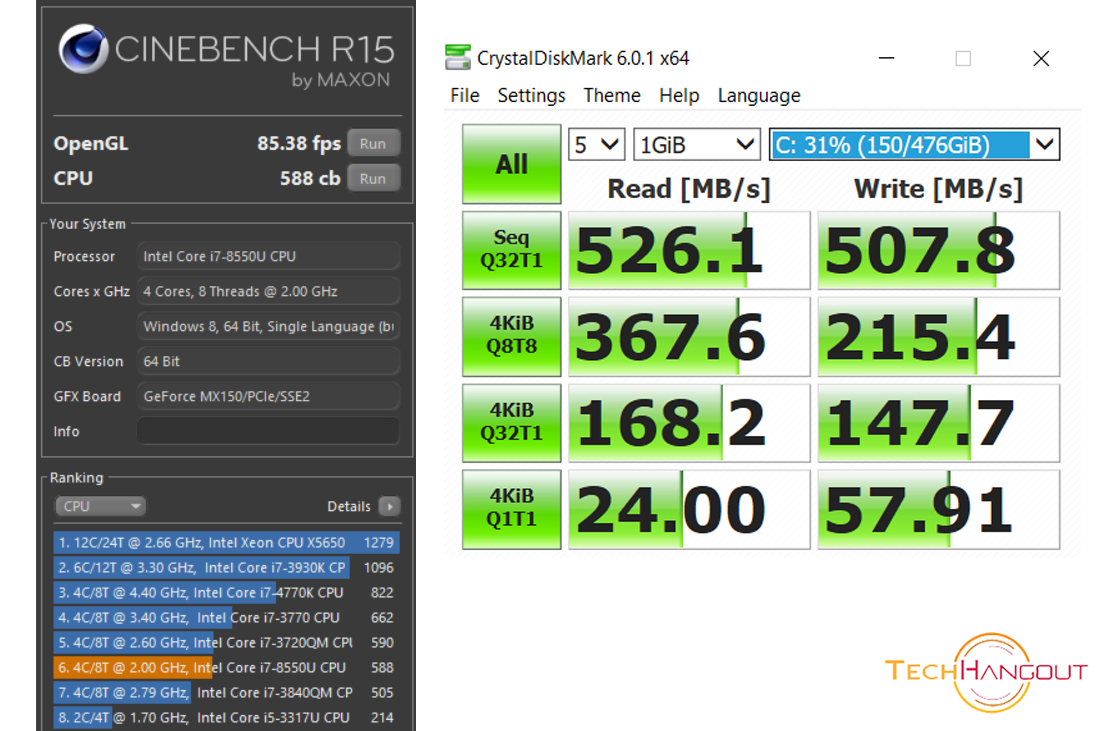The image size is (1100, 731).
Task: Click the Processor field Intel Core i7-8550U
Action: coord(268,256)
